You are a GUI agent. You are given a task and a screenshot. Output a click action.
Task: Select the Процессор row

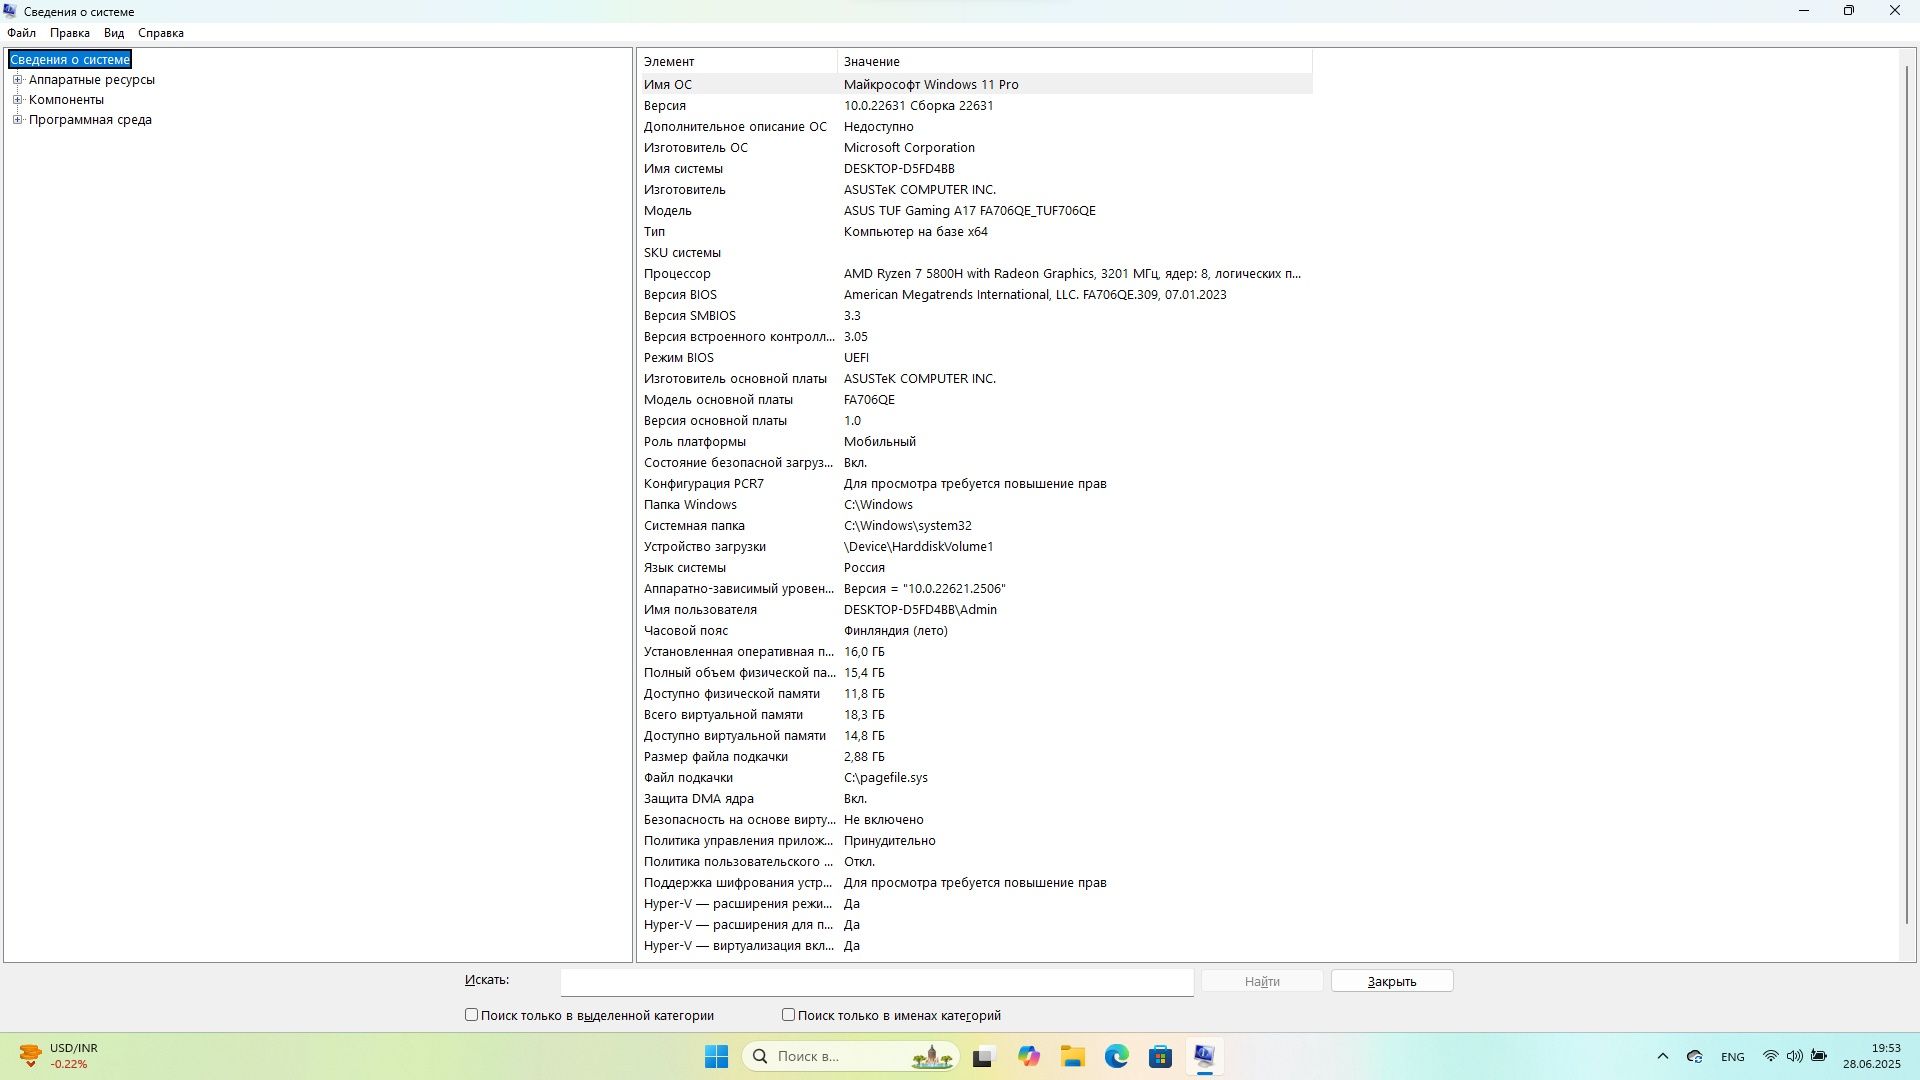click(975, 274)
